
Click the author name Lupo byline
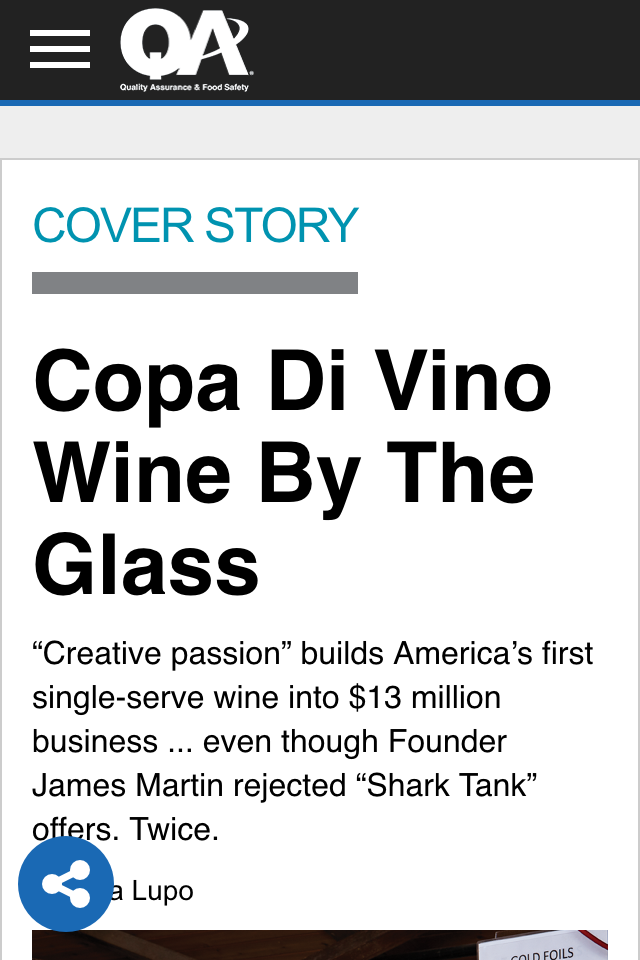[x=162, y=891]
